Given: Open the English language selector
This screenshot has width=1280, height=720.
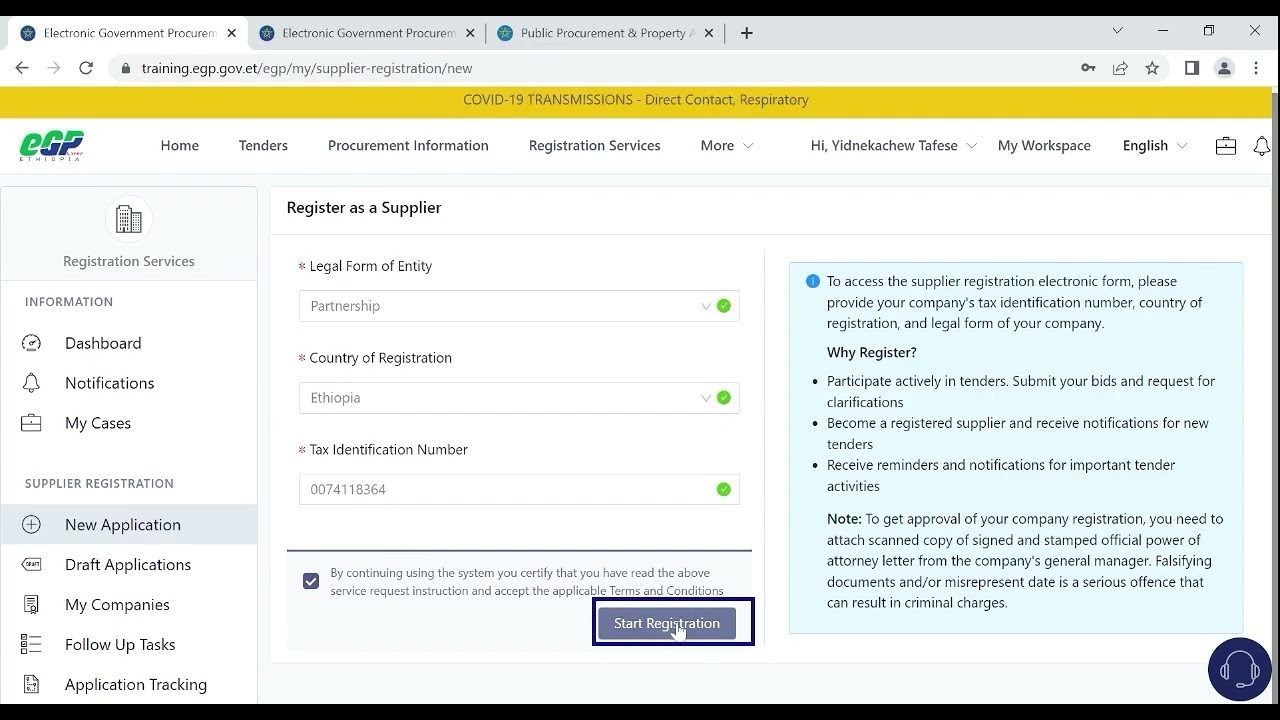Looking at the screenshot, I should pyautogui.click(x=1155, y=146).
